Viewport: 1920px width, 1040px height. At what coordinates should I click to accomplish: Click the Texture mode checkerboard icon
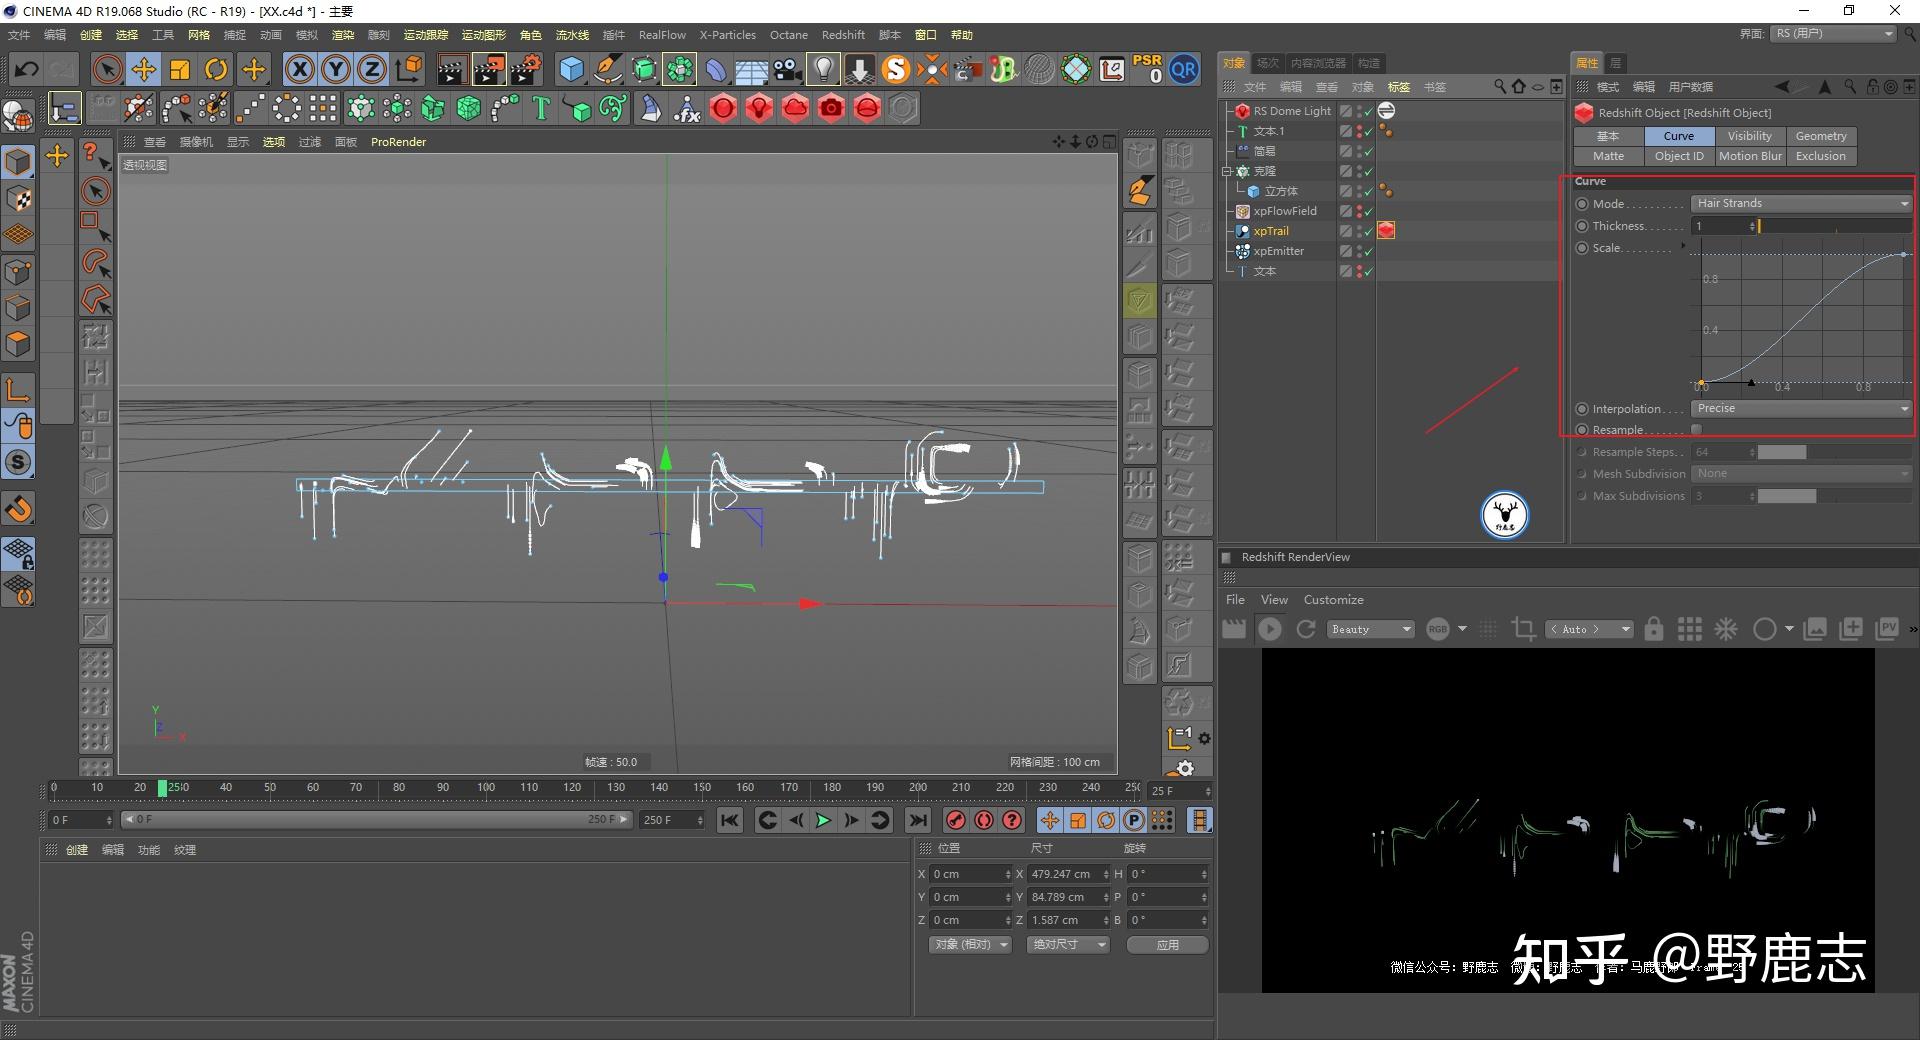tap(18, 199)
